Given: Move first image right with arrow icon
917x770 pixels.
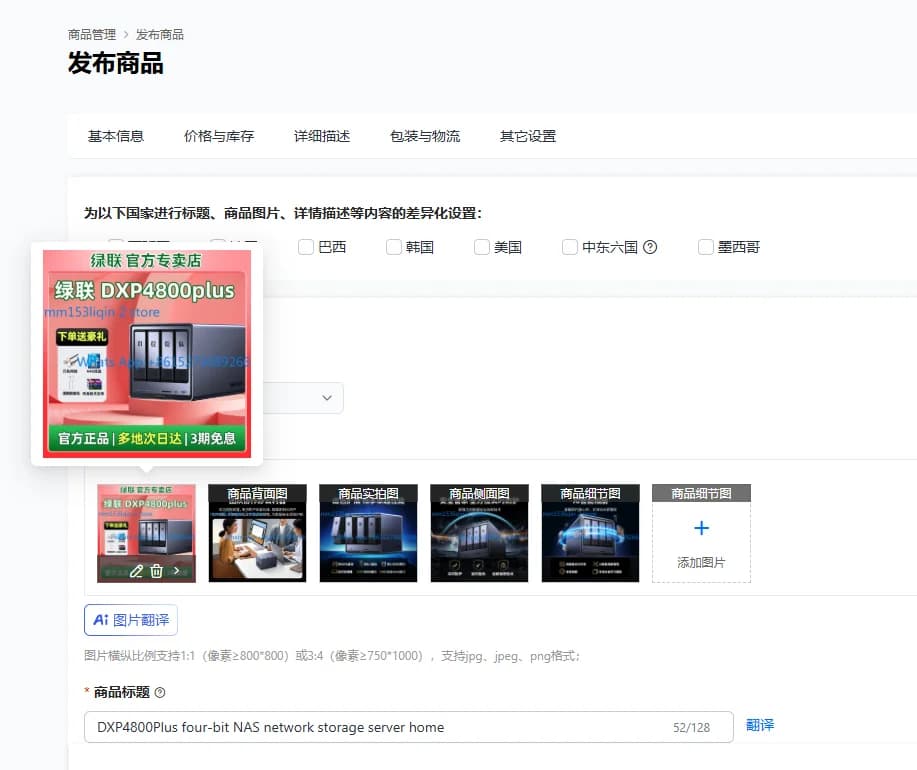Looking at the screenshot, I should (176, 571).
